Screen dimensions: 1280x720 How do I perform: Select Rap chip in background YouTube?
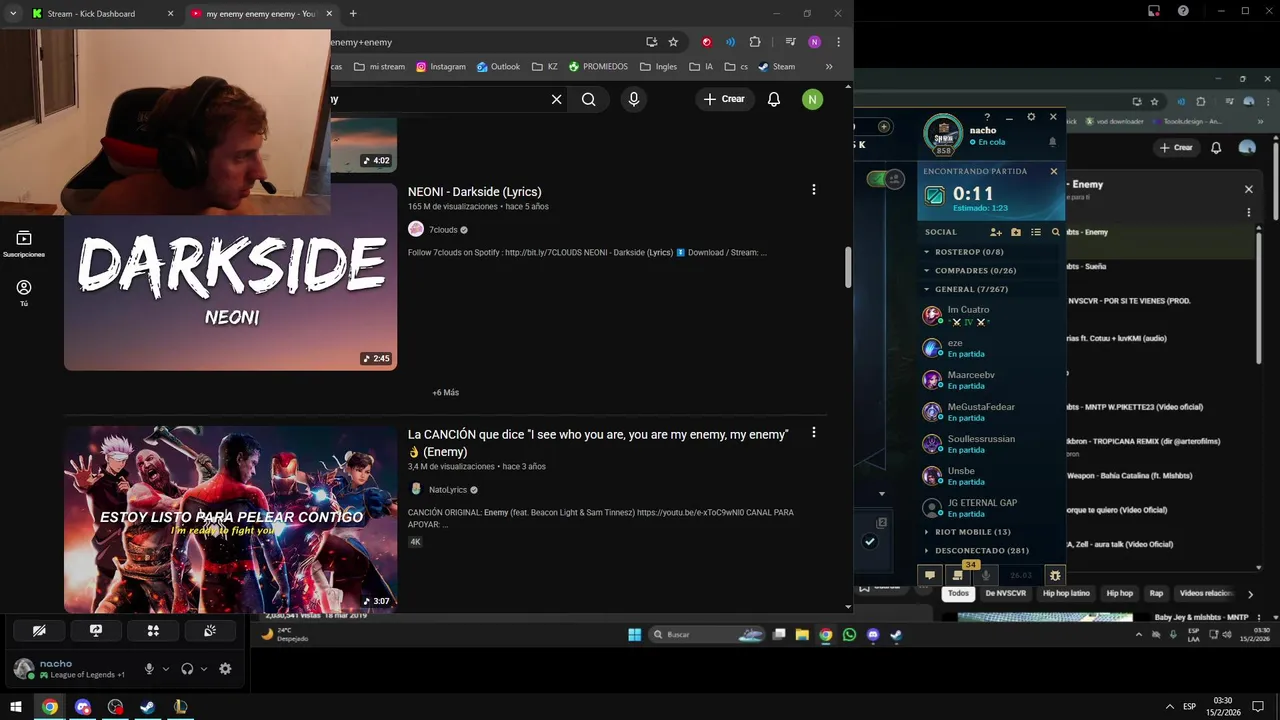(1156, 593)
